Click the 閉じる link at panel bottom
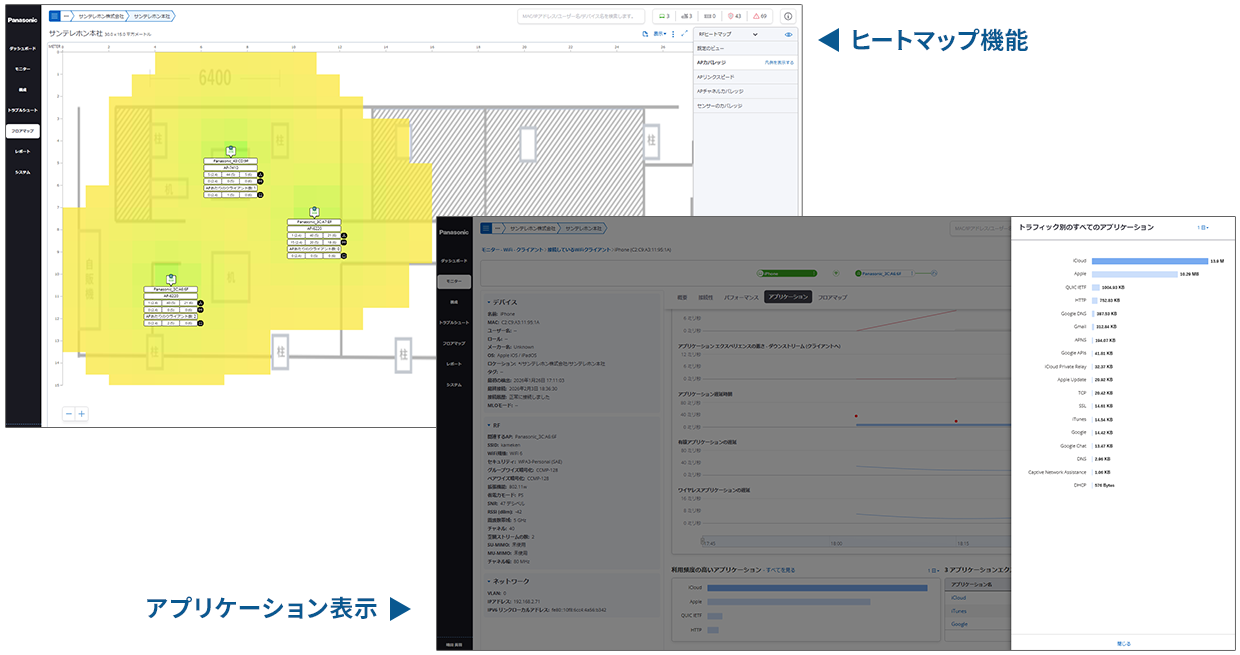 click(x=1123, y=643)
